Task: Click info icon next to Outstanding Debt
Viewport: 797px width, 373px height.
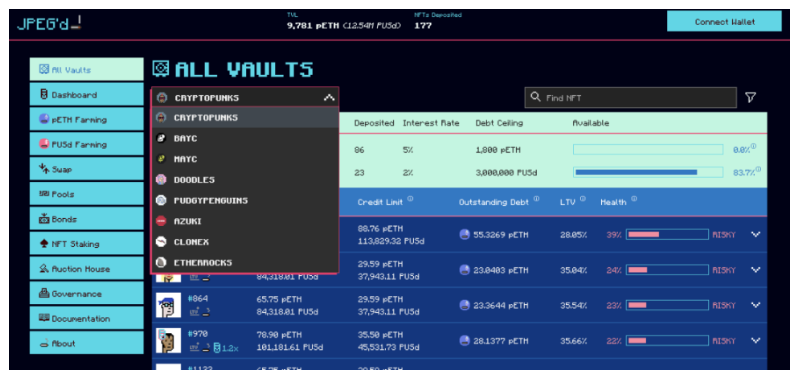Action: tap(536, 199)
